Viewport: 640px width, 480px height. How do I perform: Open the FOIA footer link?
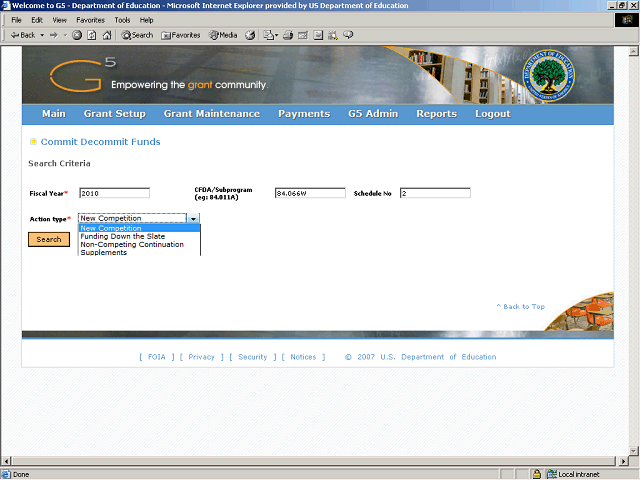pos(157,357)
